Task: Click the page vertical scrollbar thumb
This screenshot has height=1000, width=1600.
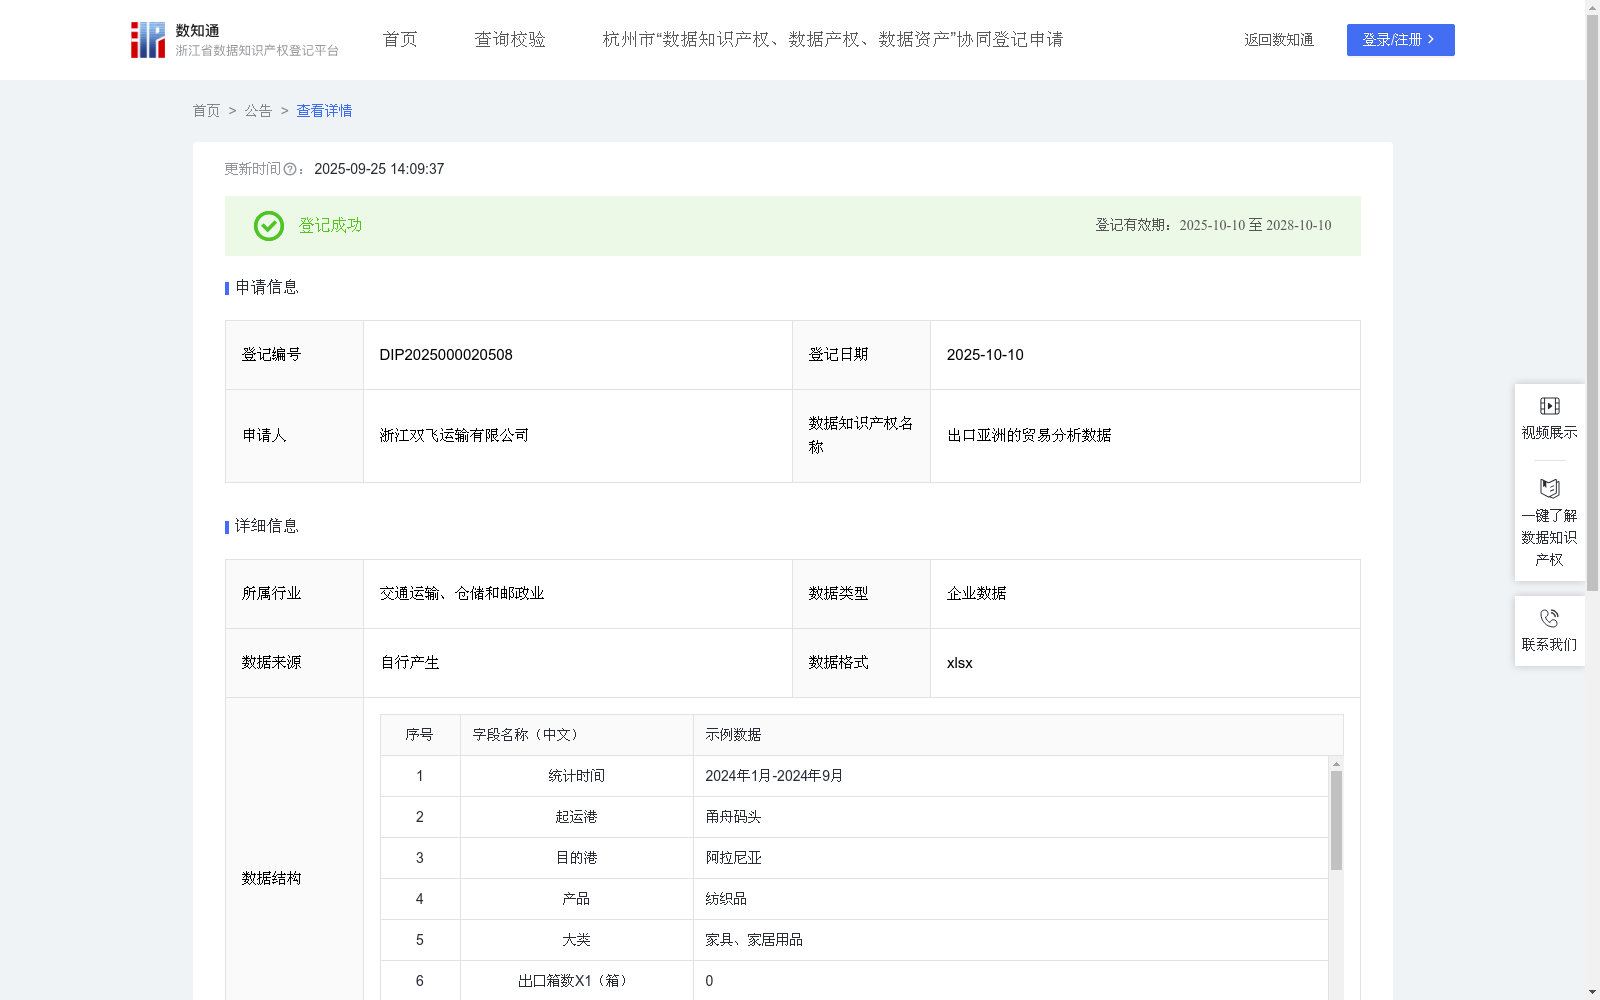Action: point(1592,302)
